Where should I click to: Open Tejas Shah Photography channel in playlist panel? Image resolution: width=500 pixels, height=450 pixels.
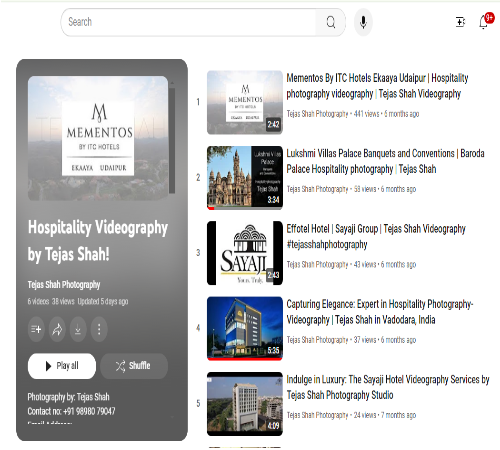[x=64, y=285]
